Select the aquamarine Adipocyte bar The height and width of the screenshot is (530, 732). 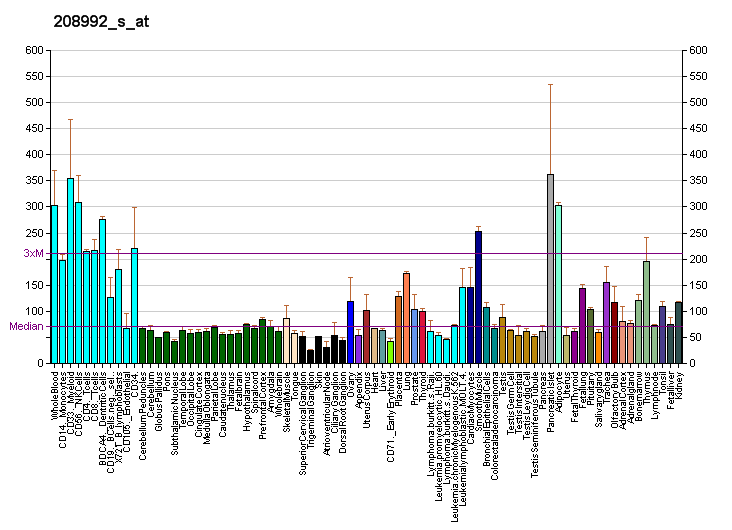pyautogui.click(x=558, y=284)
